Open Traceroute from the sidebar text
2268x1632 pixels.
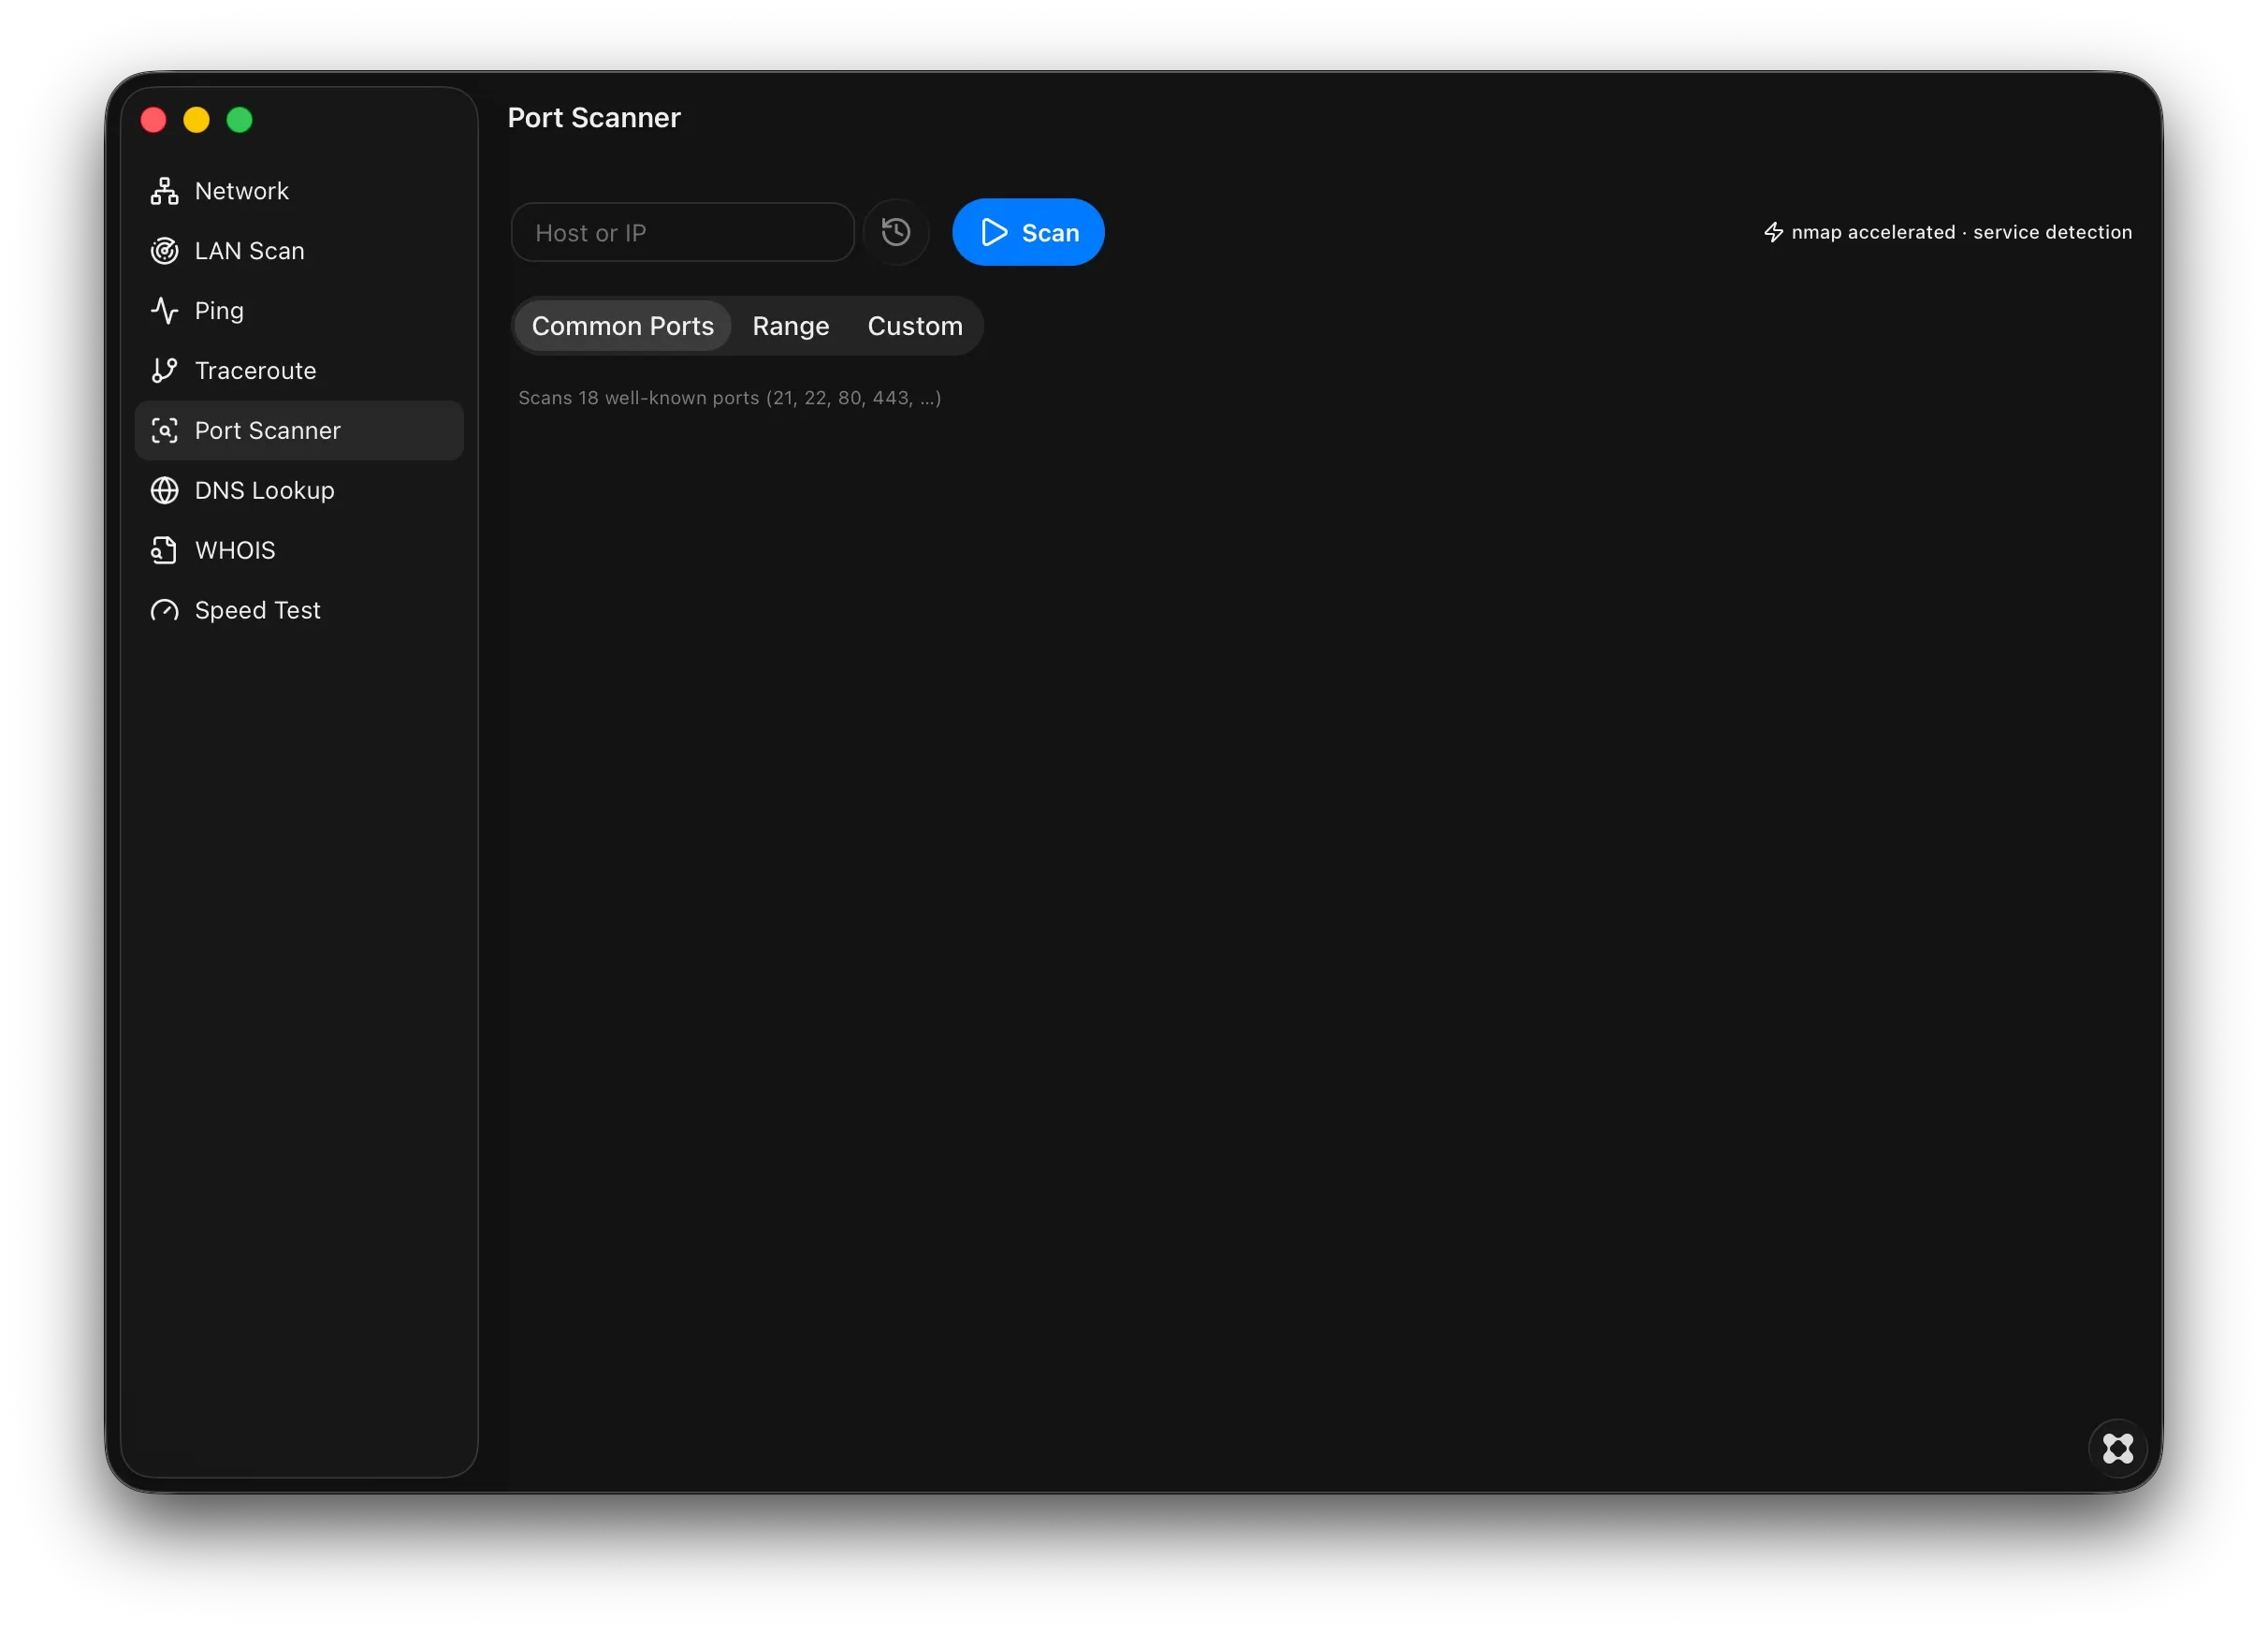click(255, 371)
